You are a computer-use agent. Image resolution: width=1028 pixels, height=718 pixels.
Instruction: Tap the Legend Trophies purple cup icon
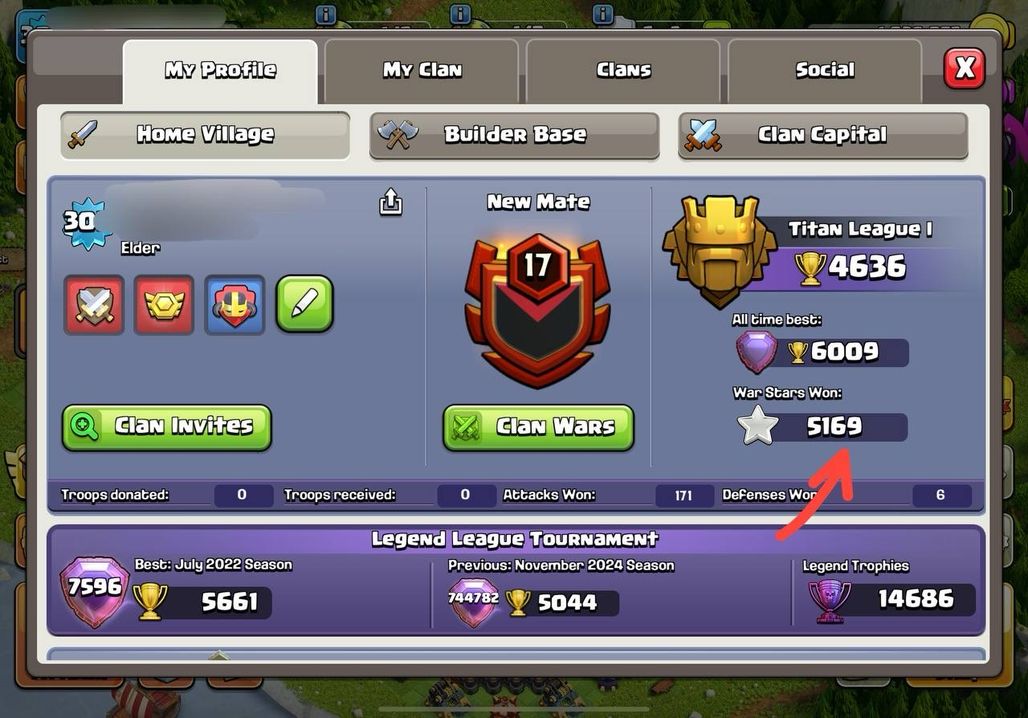click(x=829, y=601)
